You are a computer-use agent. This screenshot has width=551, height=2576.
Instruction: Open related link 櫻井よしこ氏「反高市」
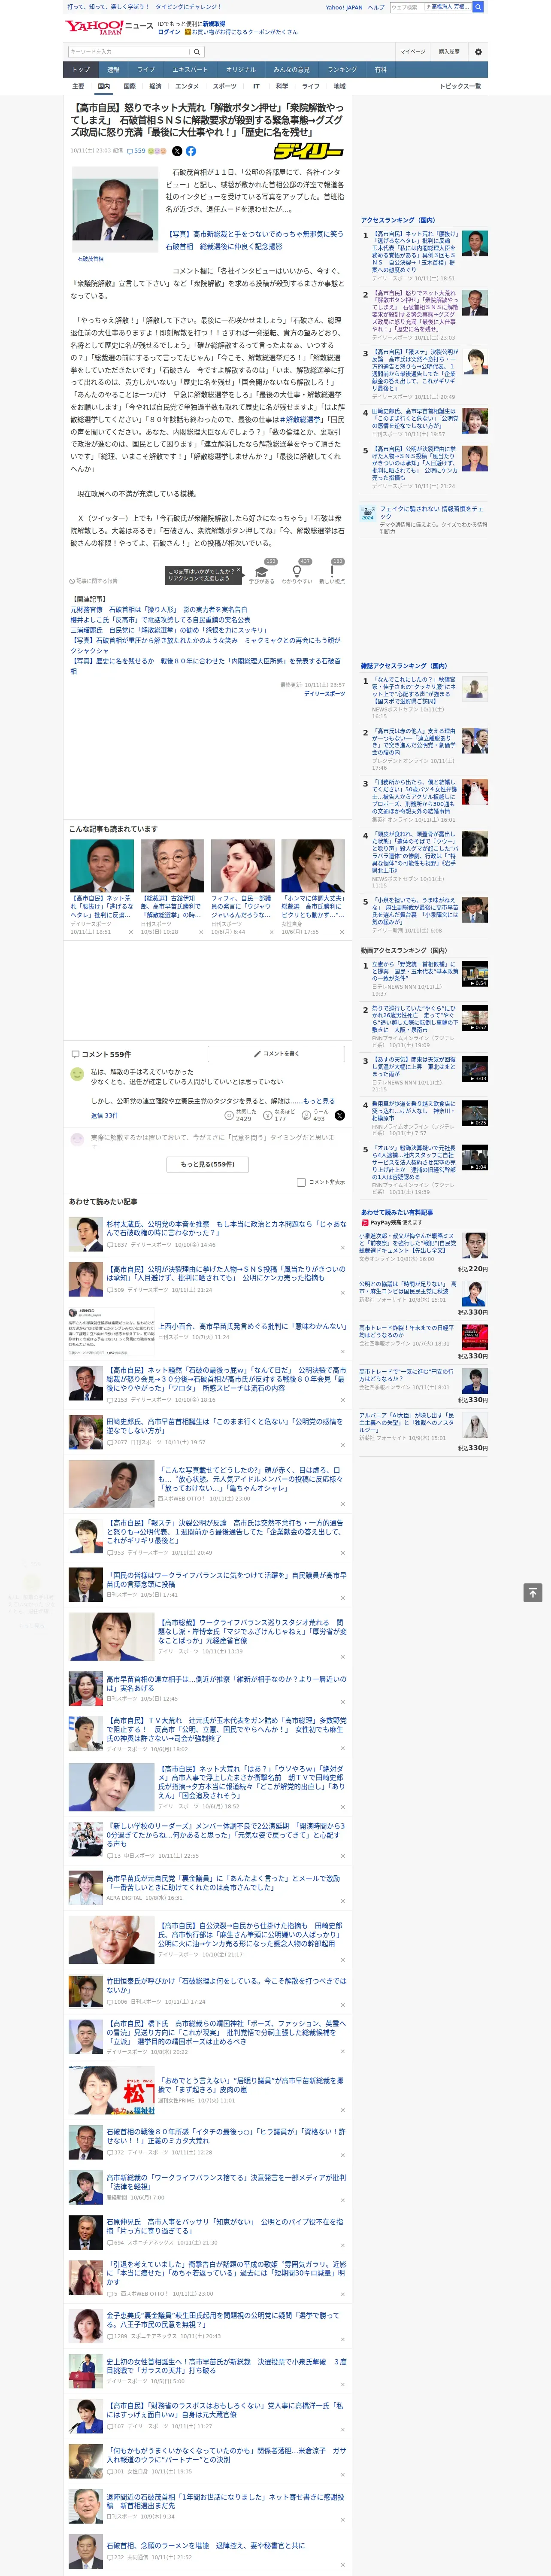click(160, 620)
